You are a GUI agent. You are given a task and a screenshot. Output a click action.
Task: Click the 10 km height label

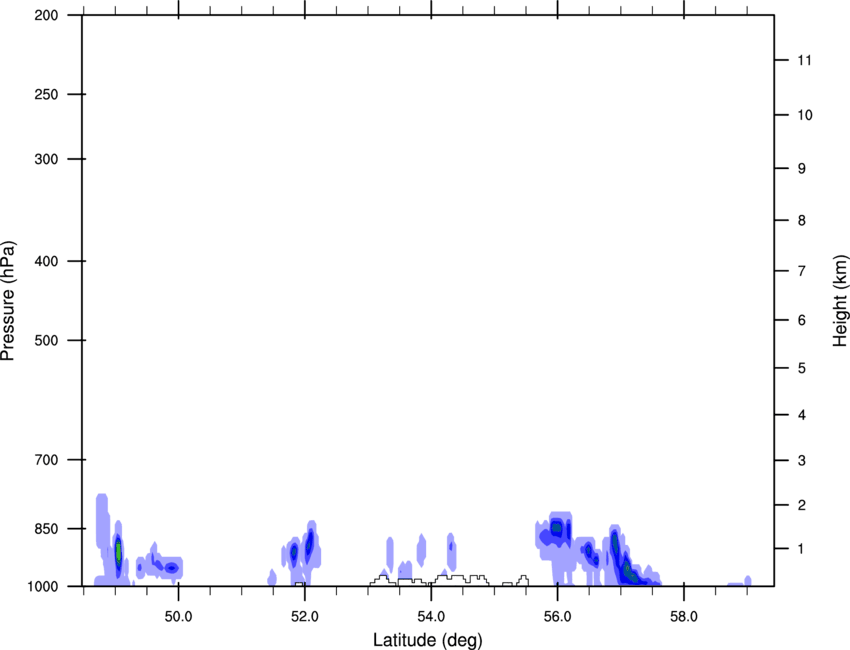point(805,115)
